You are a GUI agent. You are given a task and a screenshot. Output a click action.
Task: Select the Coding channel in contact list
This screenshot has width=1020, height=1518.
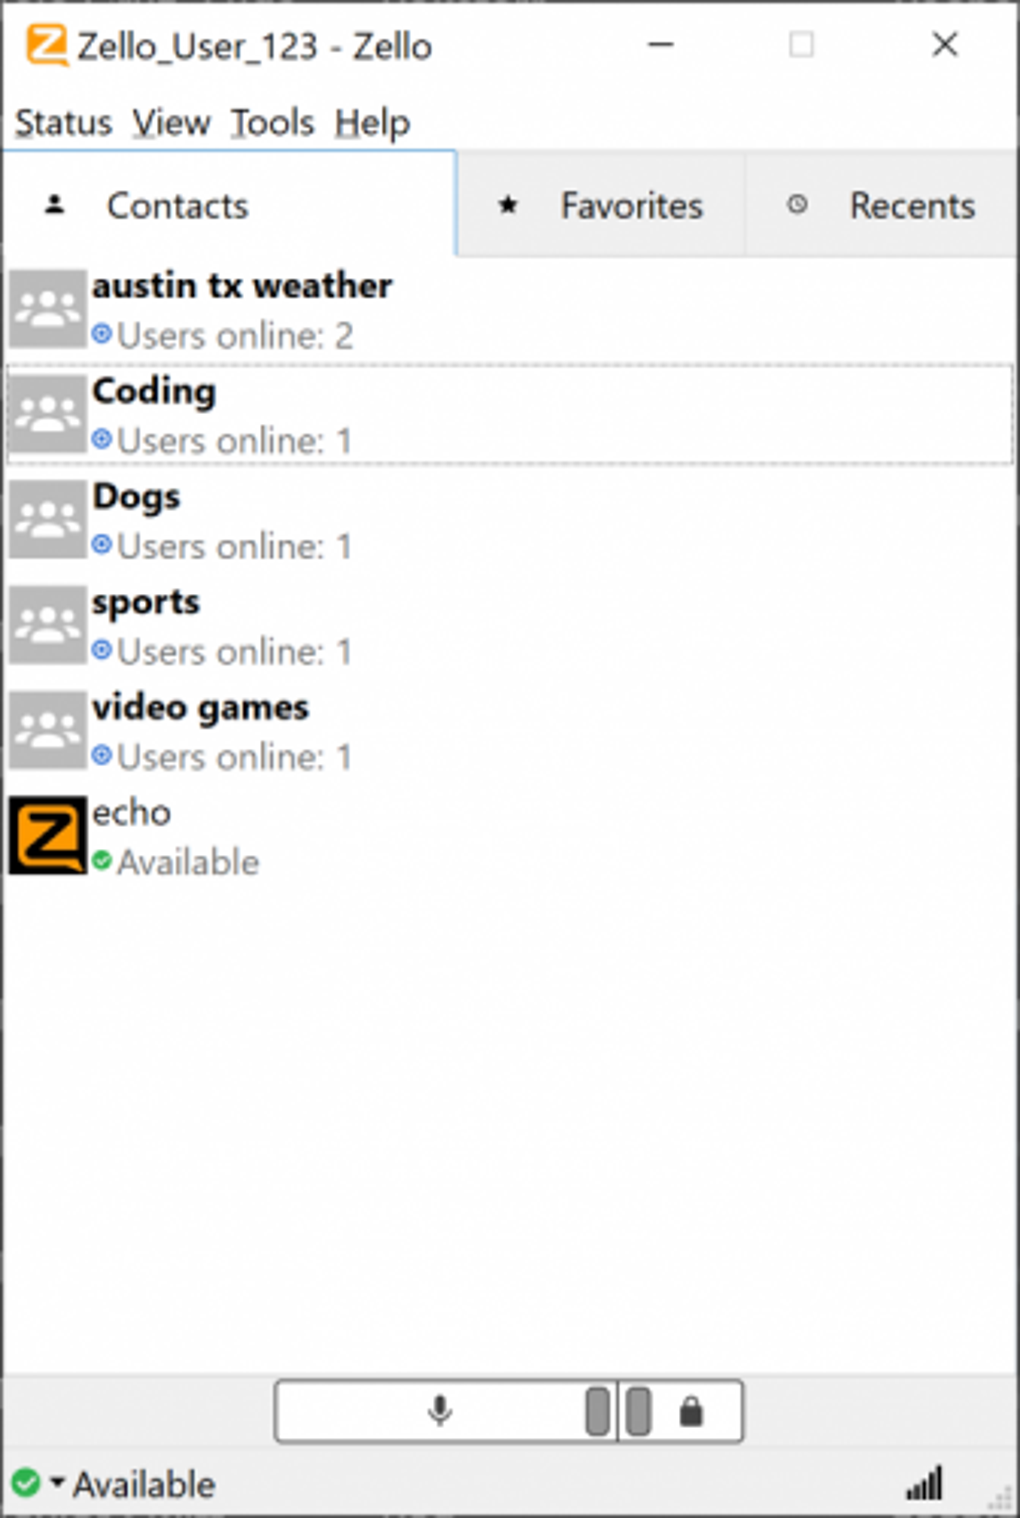tap(510, 414)
